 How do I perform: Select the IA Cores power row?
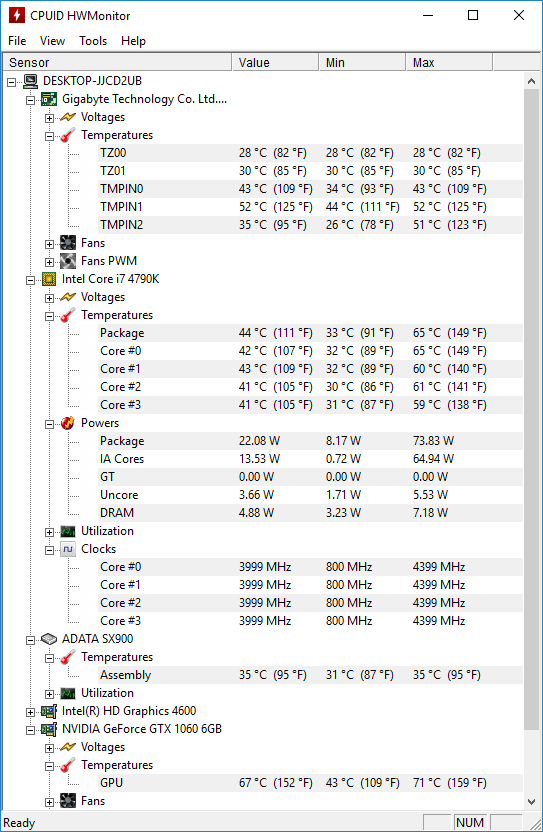coord(311,459)
